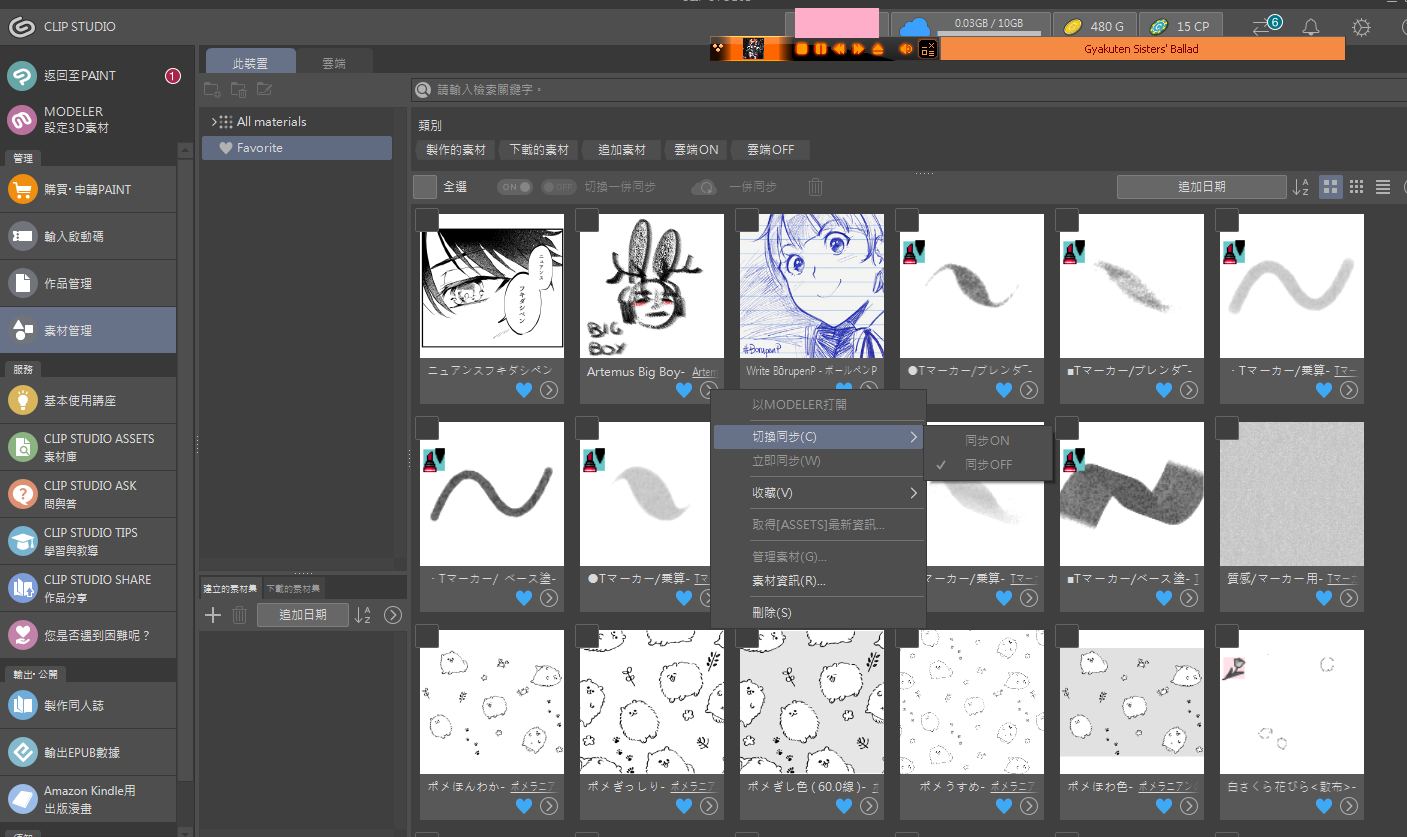Viewport: 1407px width, 837px height.
Task: Open the notifications bell icon
Action: coord(1311,27)
